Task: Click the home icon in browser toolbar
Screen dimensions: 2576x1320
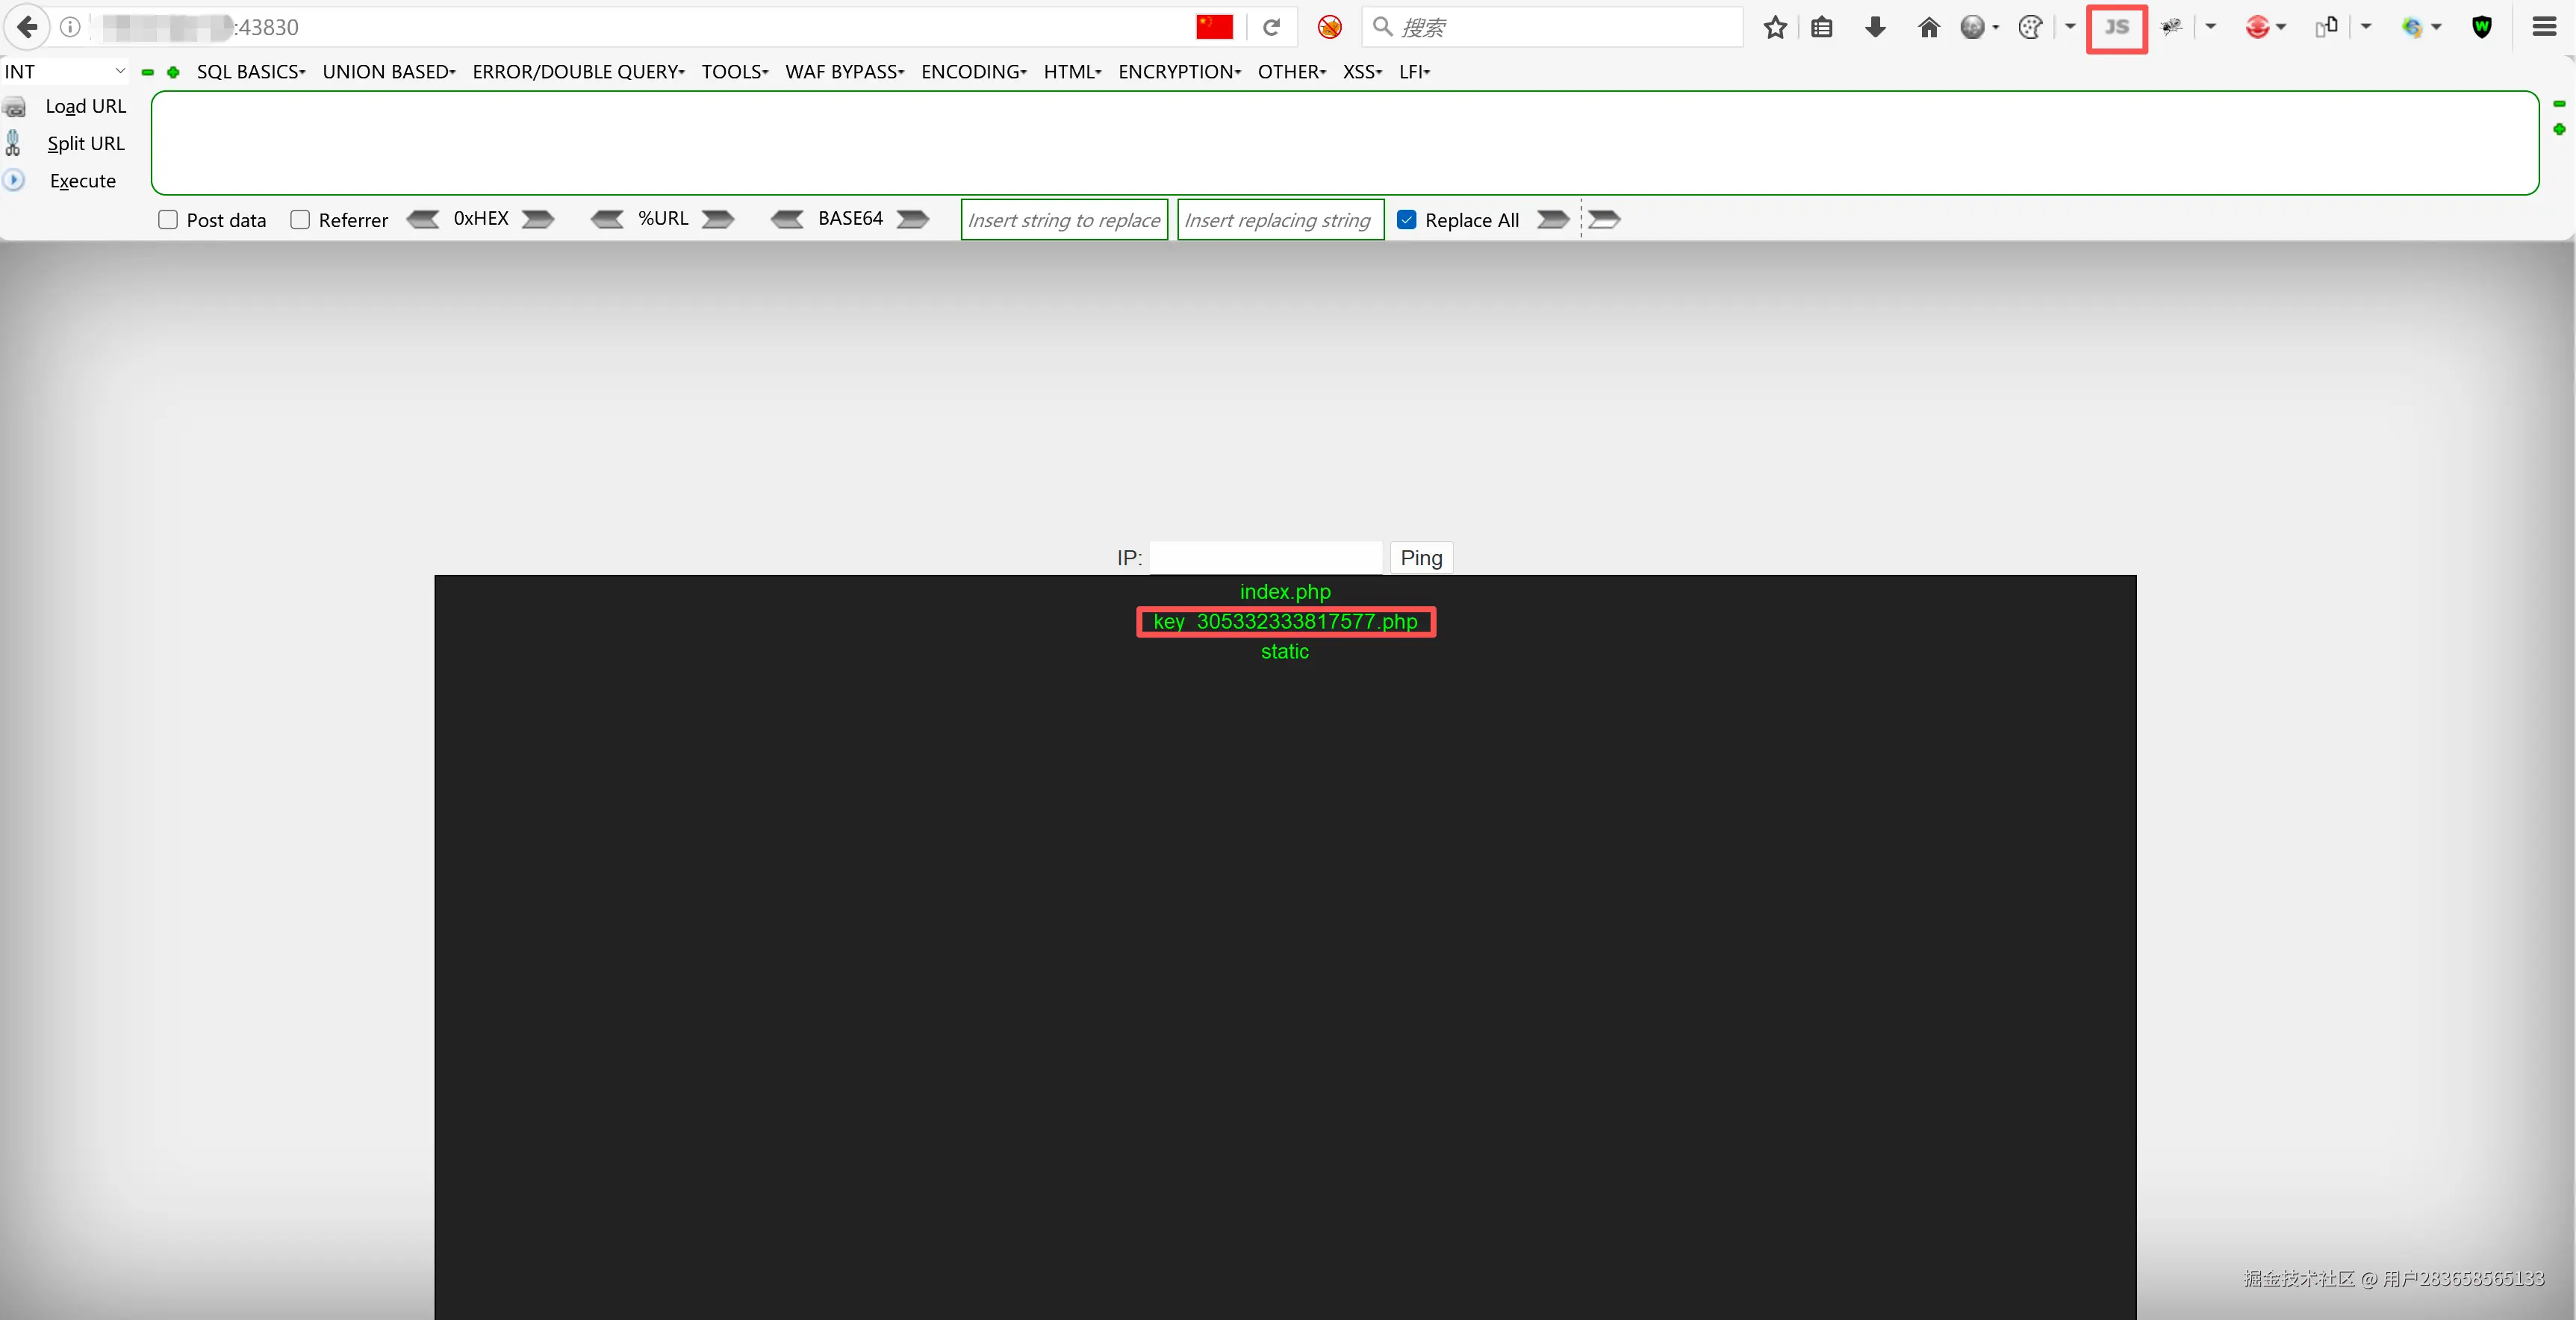Action: 1928,27
